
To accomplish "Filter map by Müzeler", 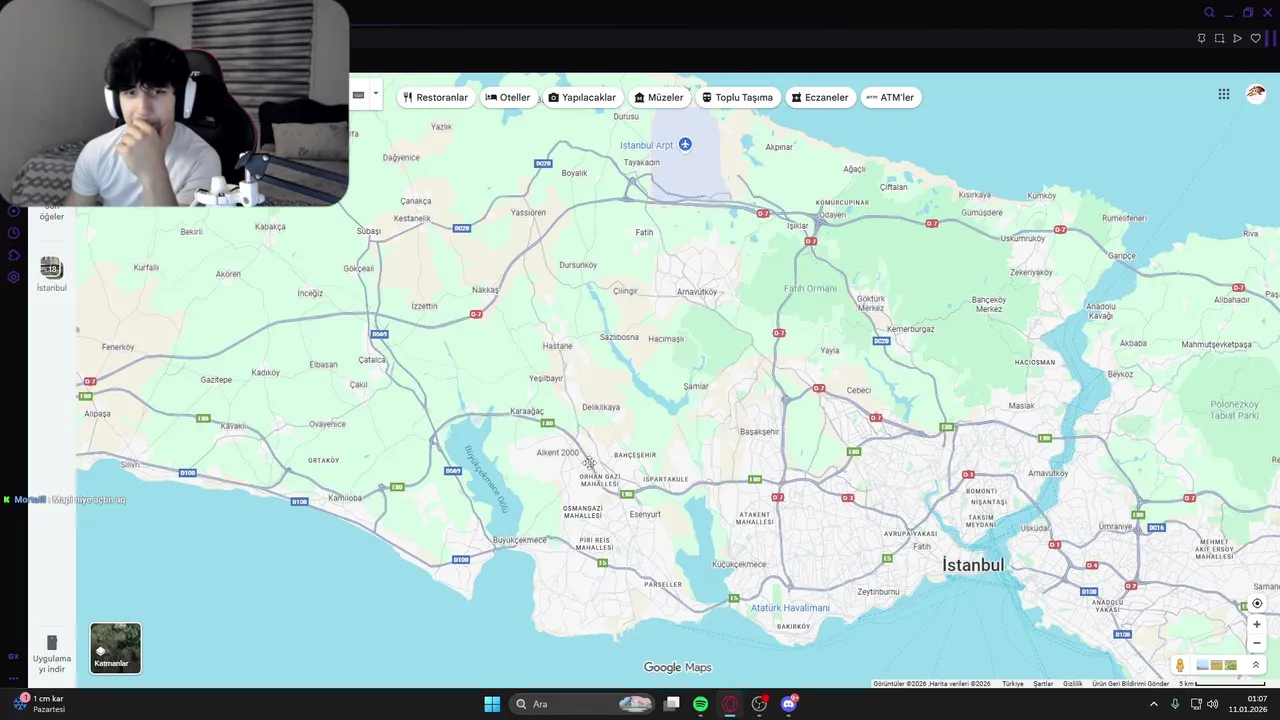I will [x=659, y=97].
